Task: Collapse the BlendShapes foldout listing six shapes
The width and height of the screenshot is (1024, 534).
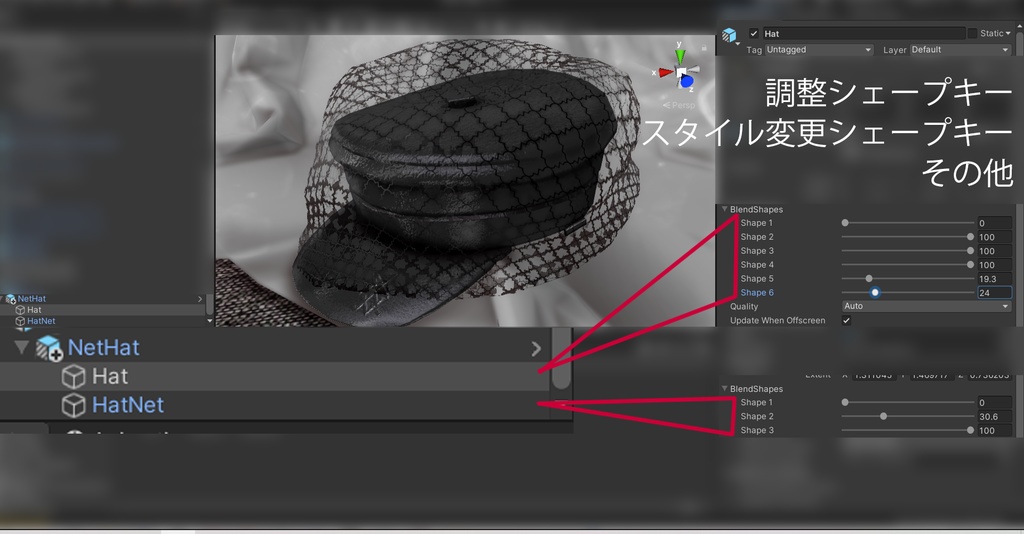Action: (725, 209)
